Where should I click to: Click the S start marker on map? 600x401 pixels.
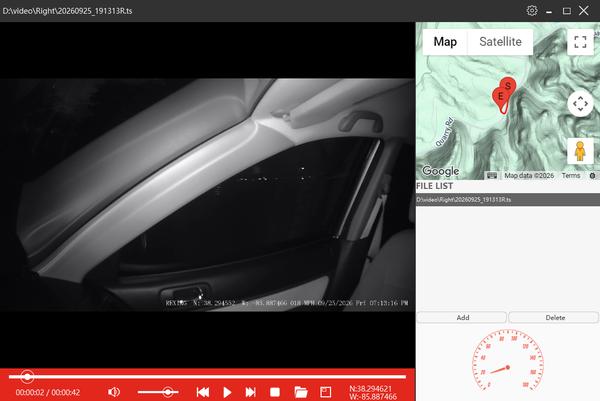click(508, 86)
